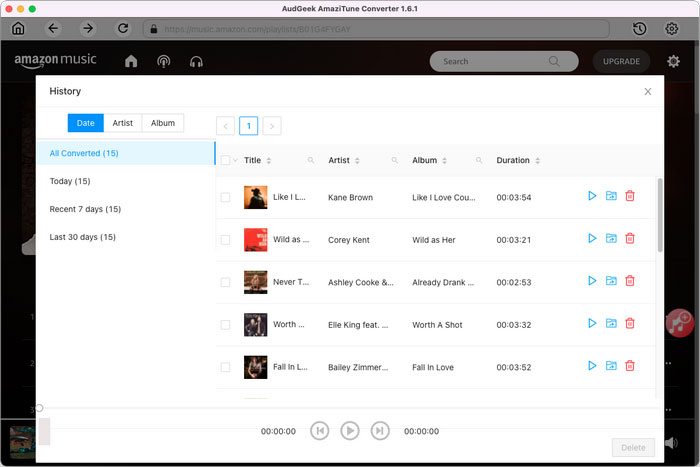Play the Wild as Her track
This screenshot has width=700, height=467.
[592, 238]
